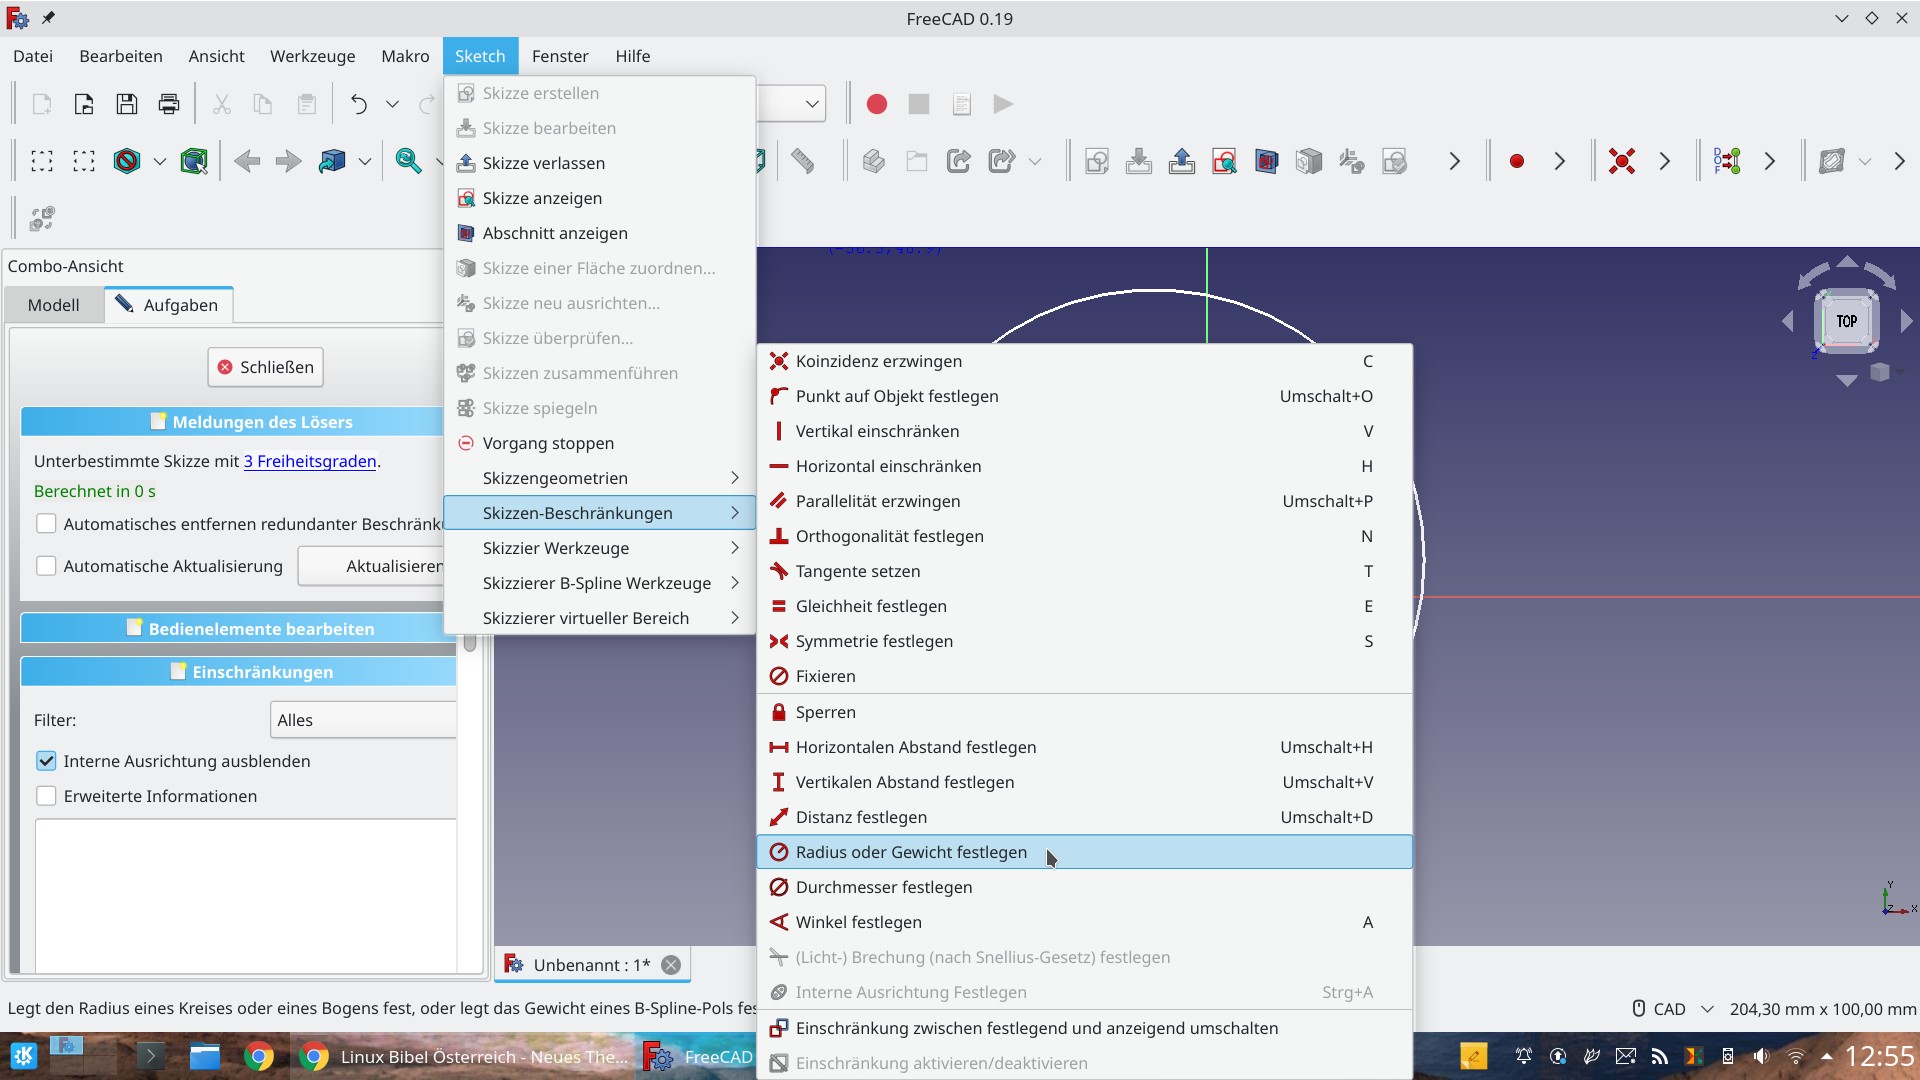Image resolution: width=1920 pixels, height=1080 pixels.
Task: Open the Filter dropdown showing Alles
Action: tap(363, 720)
